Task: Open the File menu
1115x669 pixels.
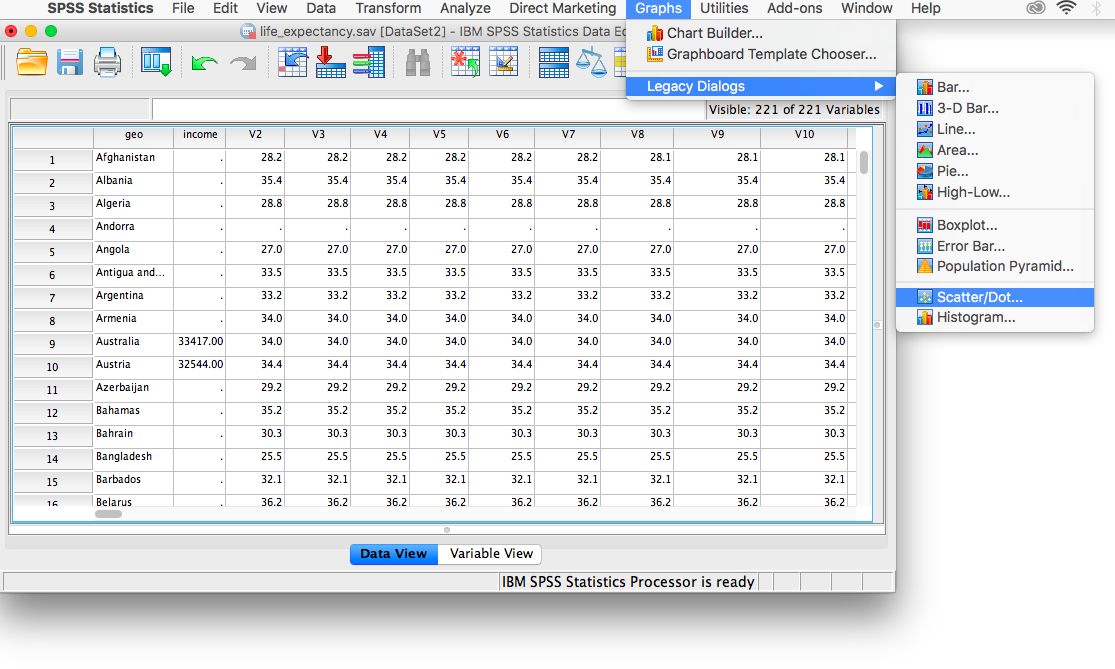Action: 183,9
